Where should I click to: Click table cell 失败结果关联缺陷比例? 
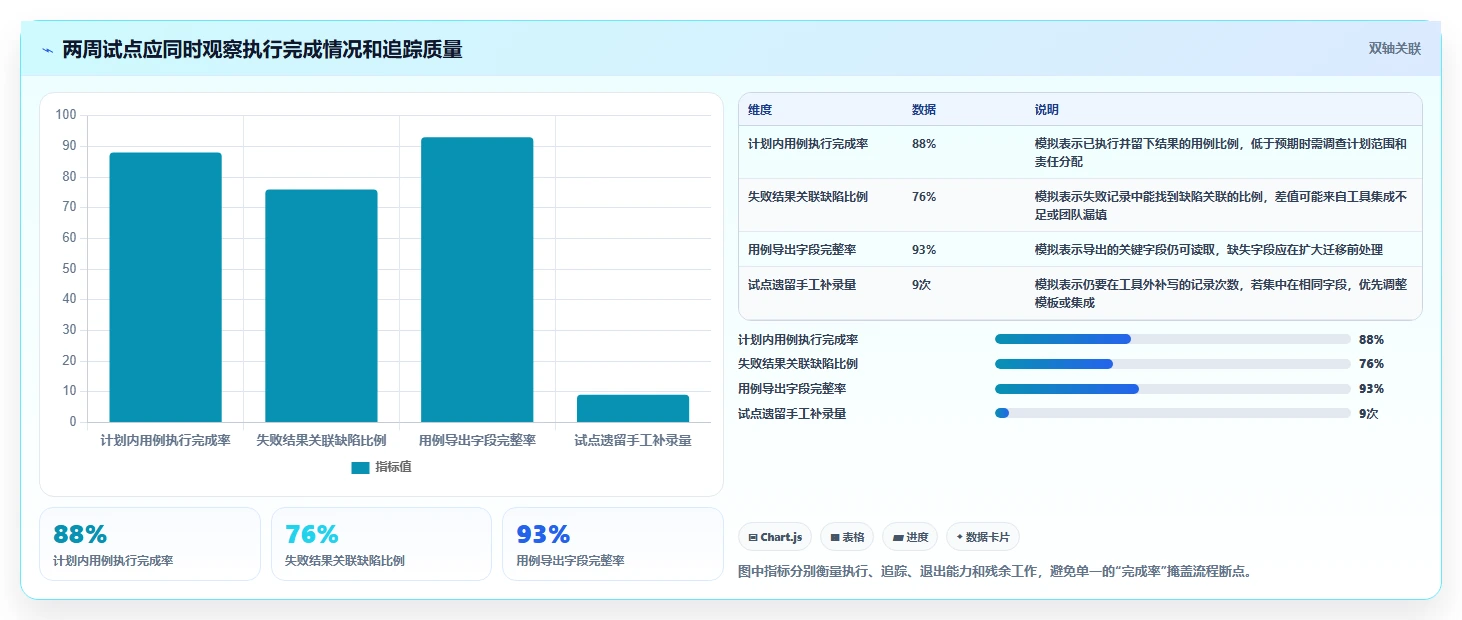click(808, 197)
